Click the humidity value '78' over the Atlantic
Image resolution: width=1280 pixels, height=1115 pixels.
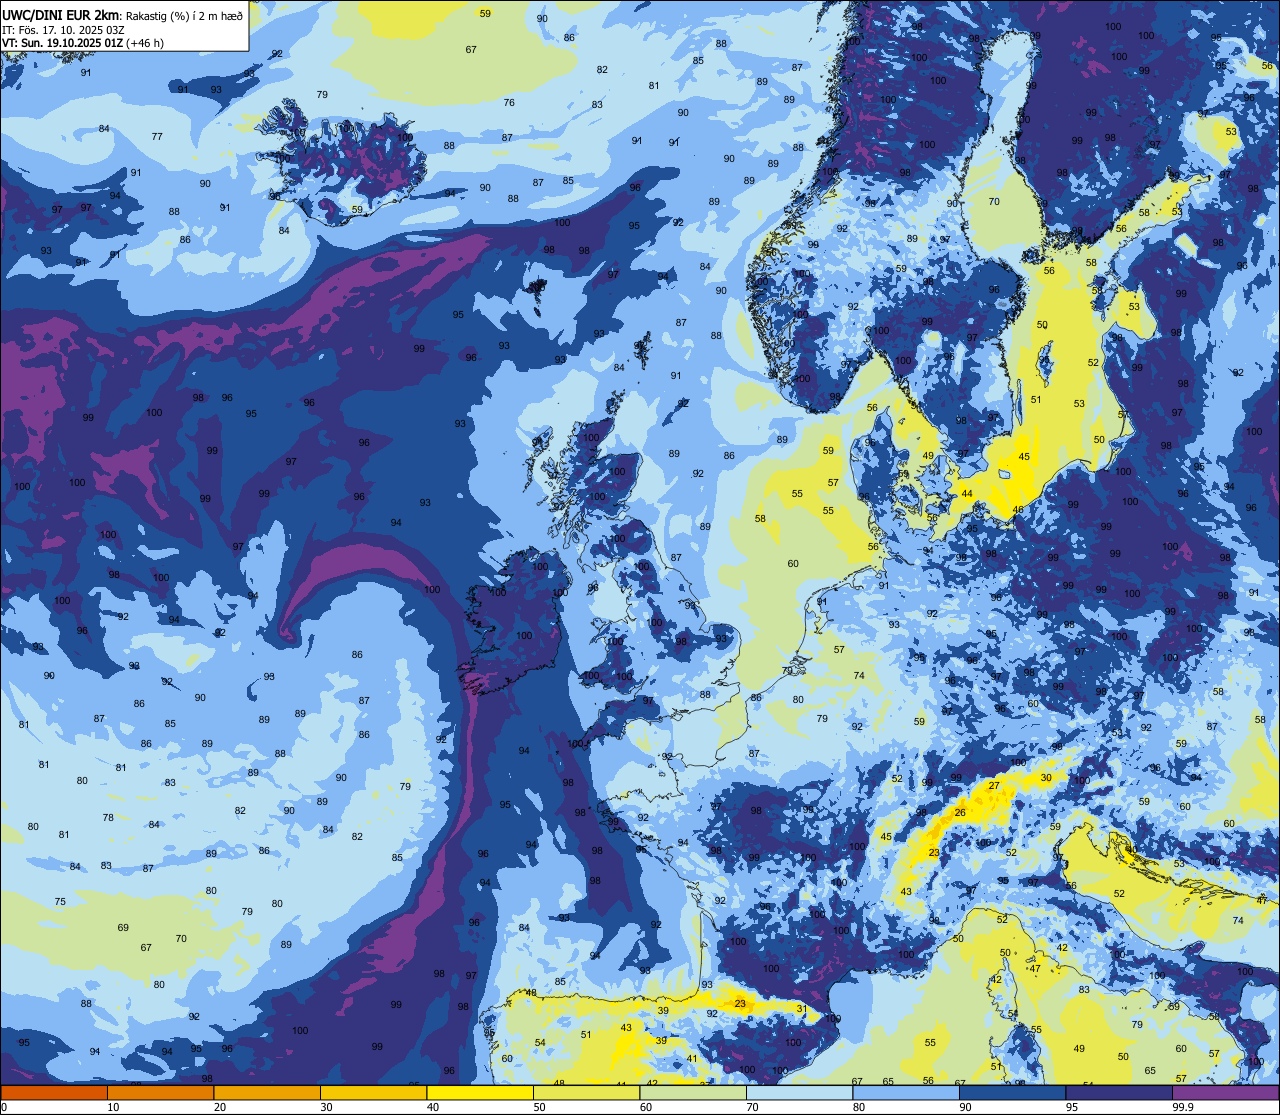click(108, 817)
